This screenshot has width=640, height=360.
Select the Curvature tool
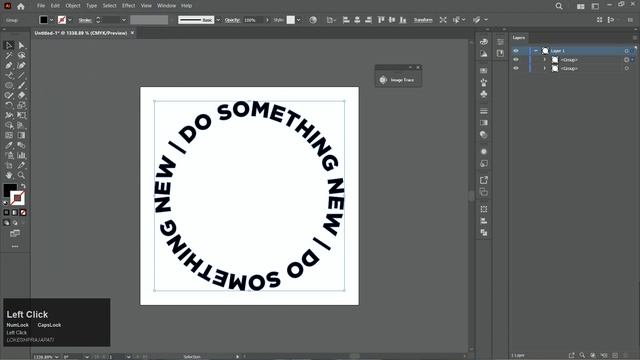coord(21,65)
